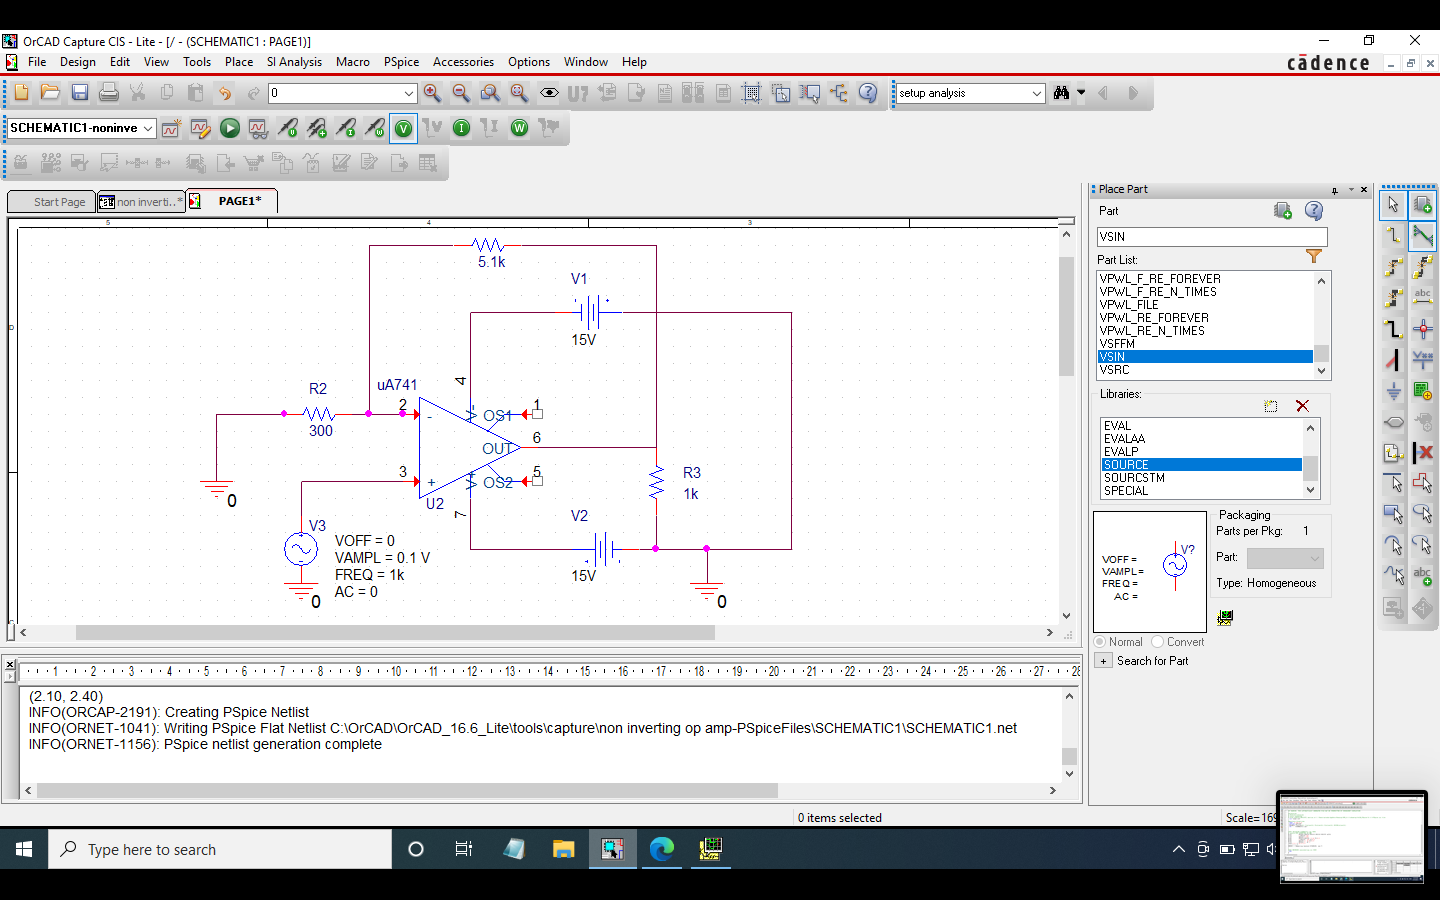Open the SCHEMATIC1-noninve profile dropdown
The width and height of the screenshot is (1440, 900).
pyautogui.click(x=148, y=128)
